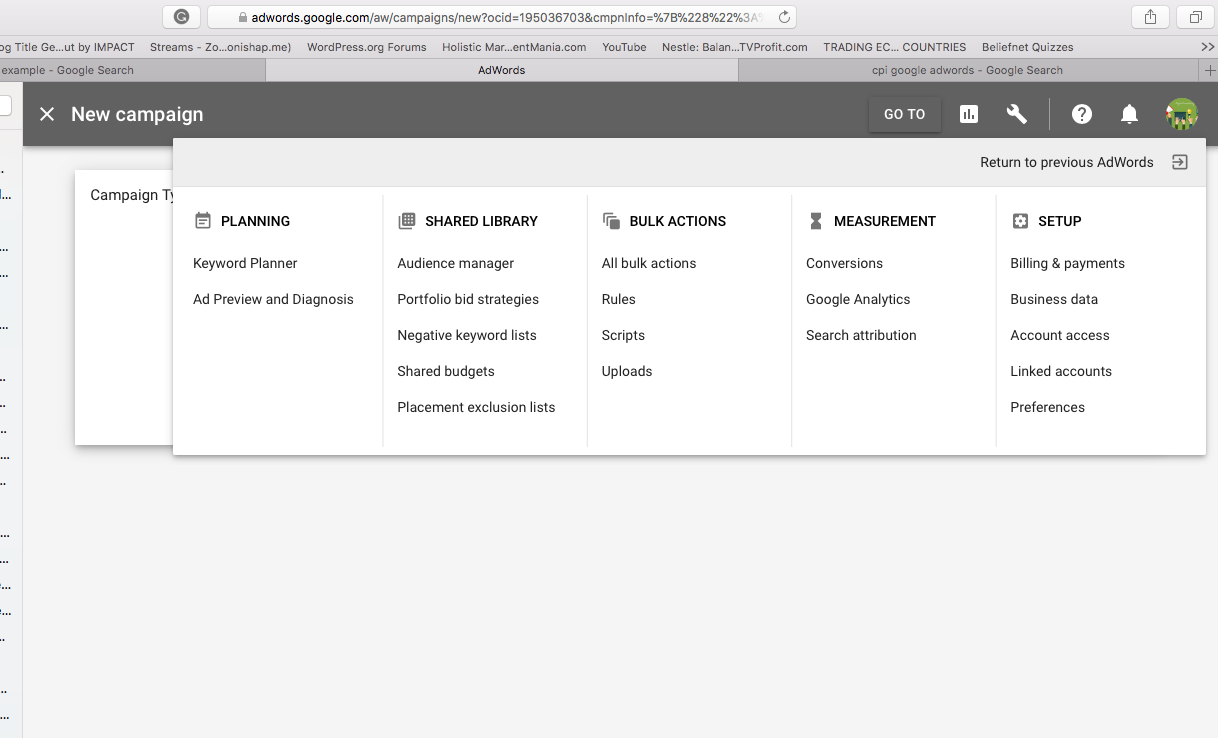Click the Setup gear icon
Screen dimensions: 1218x738
[x=1020, y=221]
